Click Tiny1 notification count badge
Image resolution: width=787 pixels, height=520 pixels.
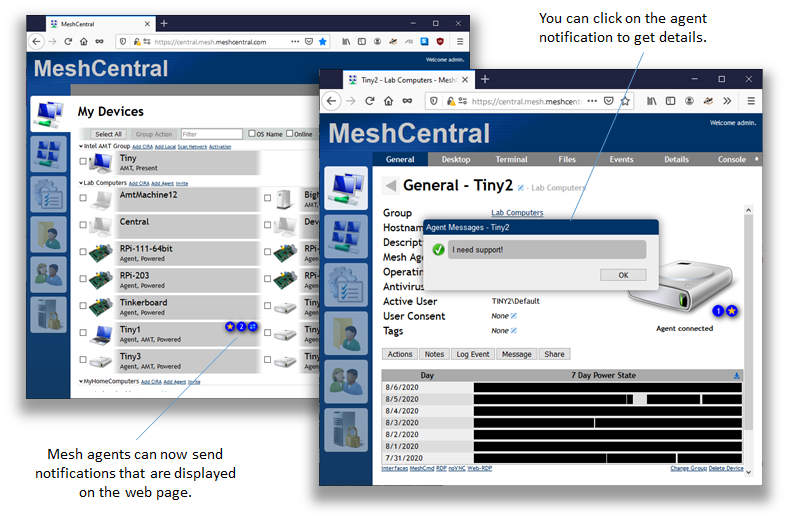tap(241, 327)
